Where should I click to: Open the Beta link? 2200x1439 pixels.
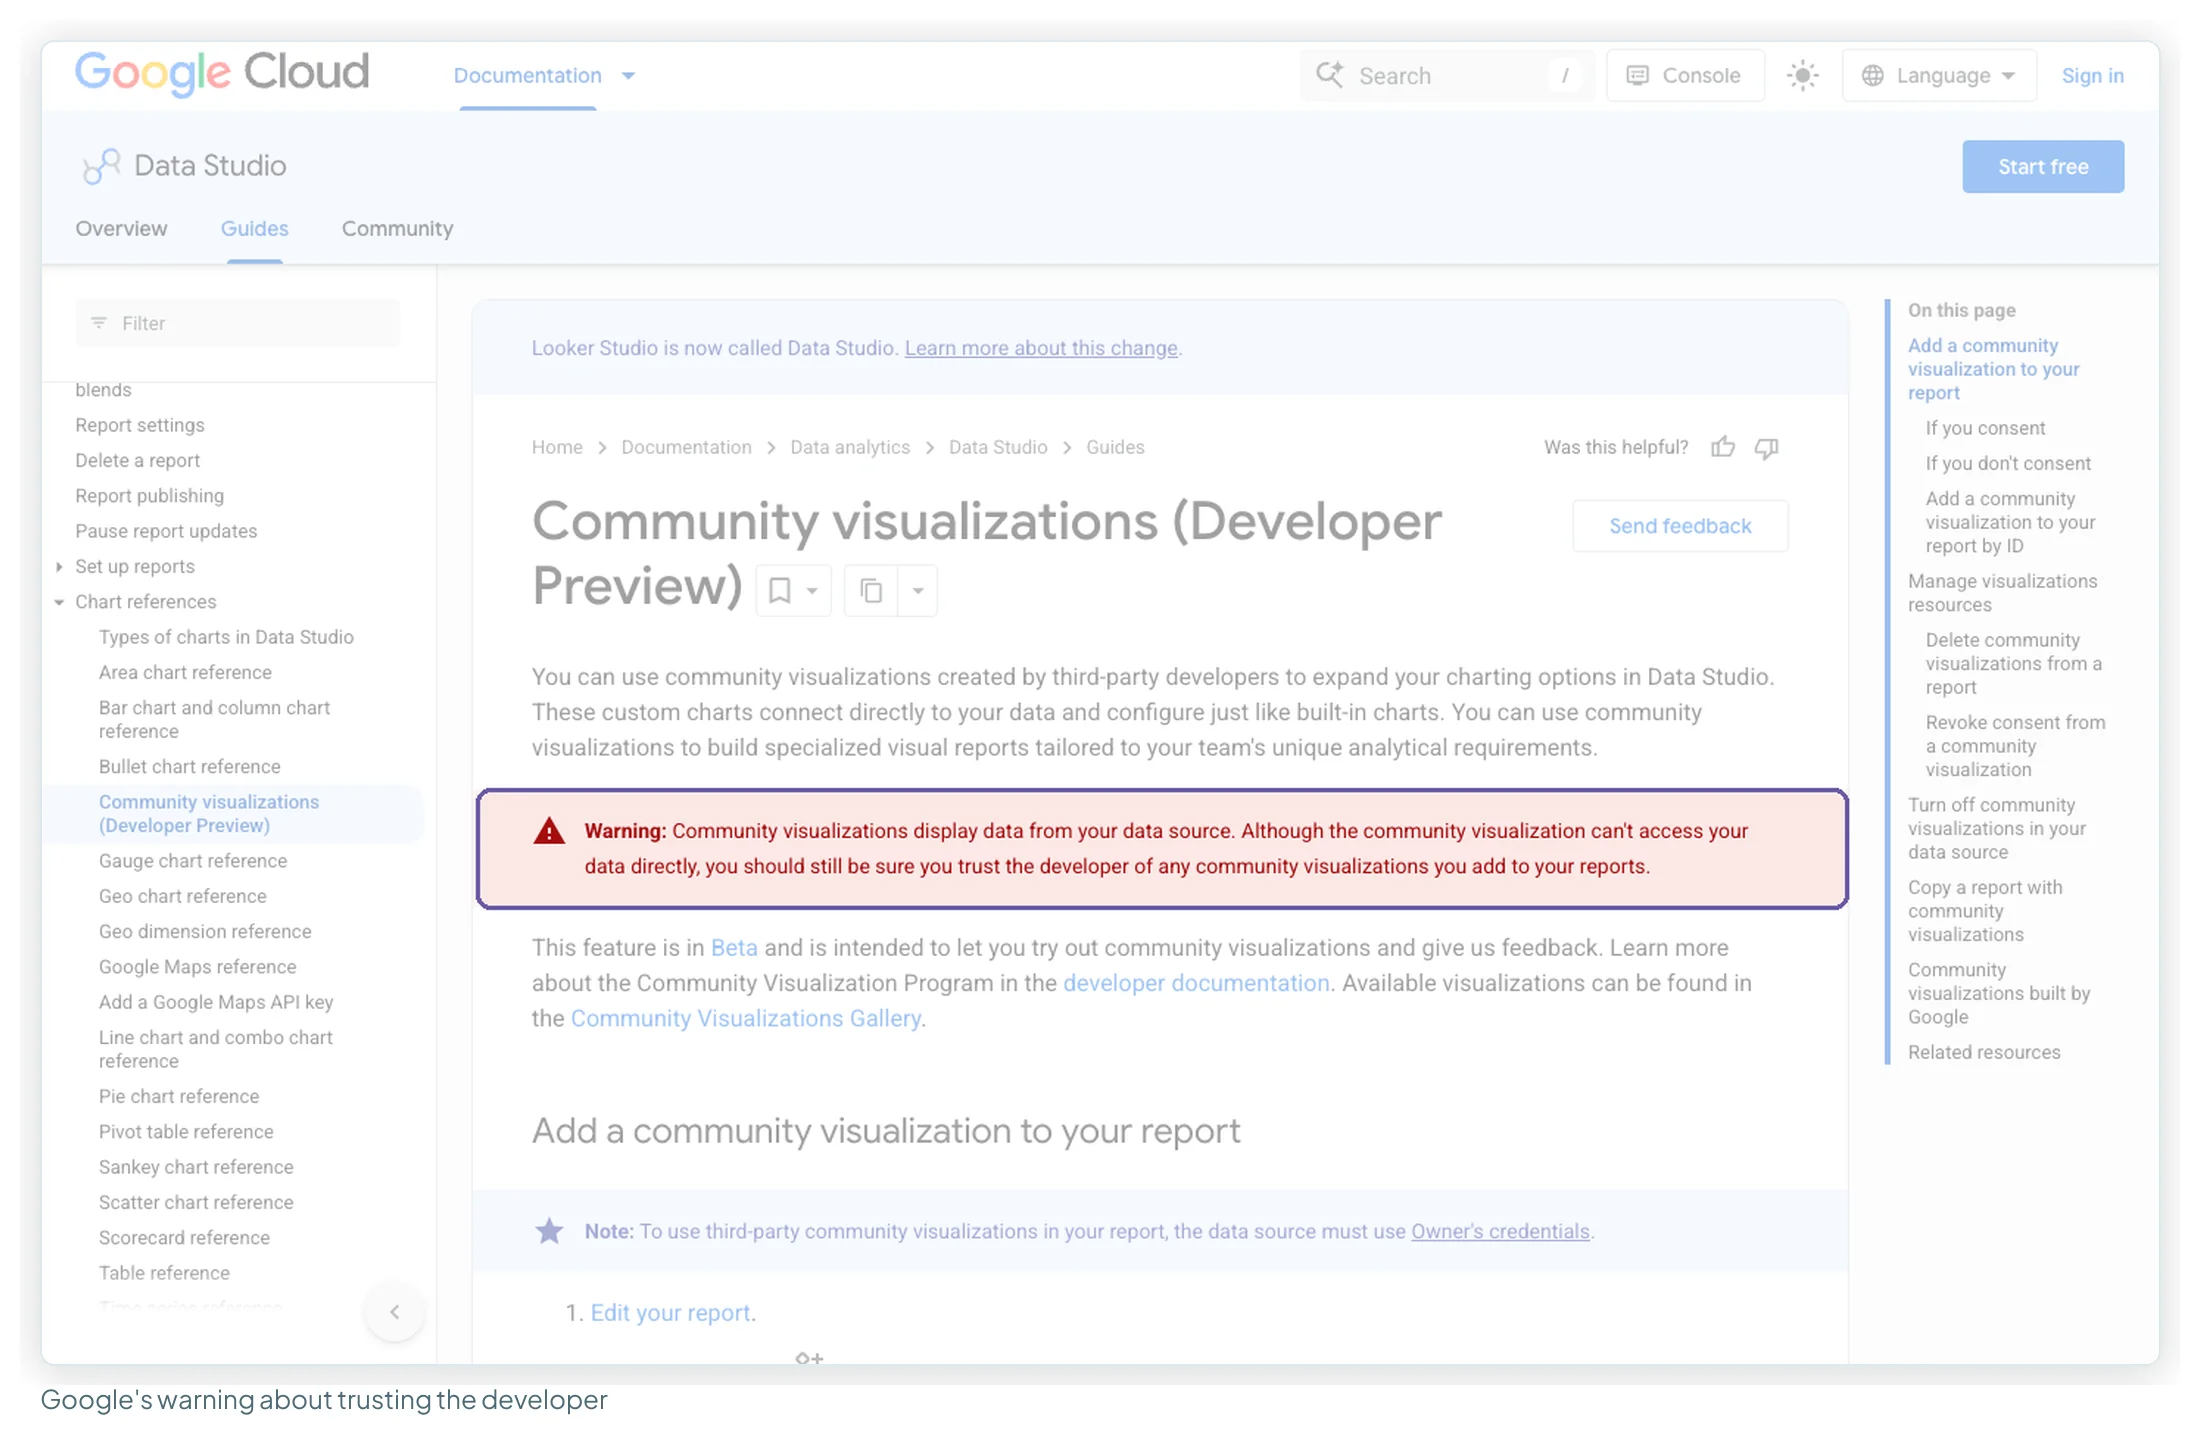[x=733, y=948]
